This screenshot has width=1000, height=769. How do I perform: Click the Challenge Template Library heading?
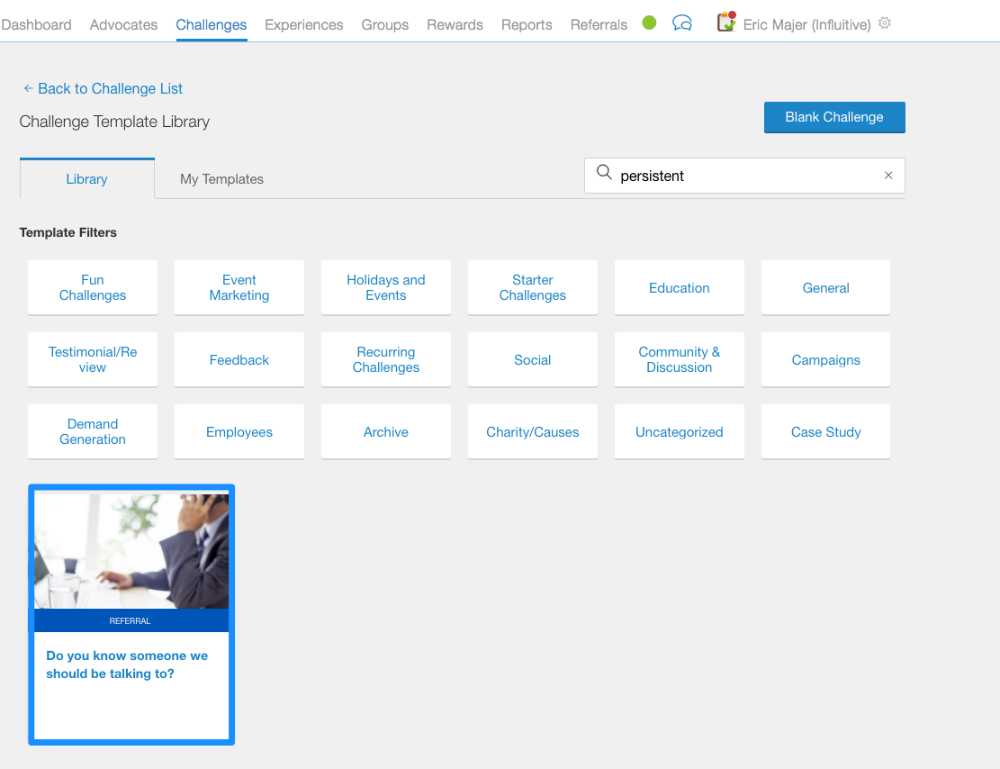coord(114,122)
